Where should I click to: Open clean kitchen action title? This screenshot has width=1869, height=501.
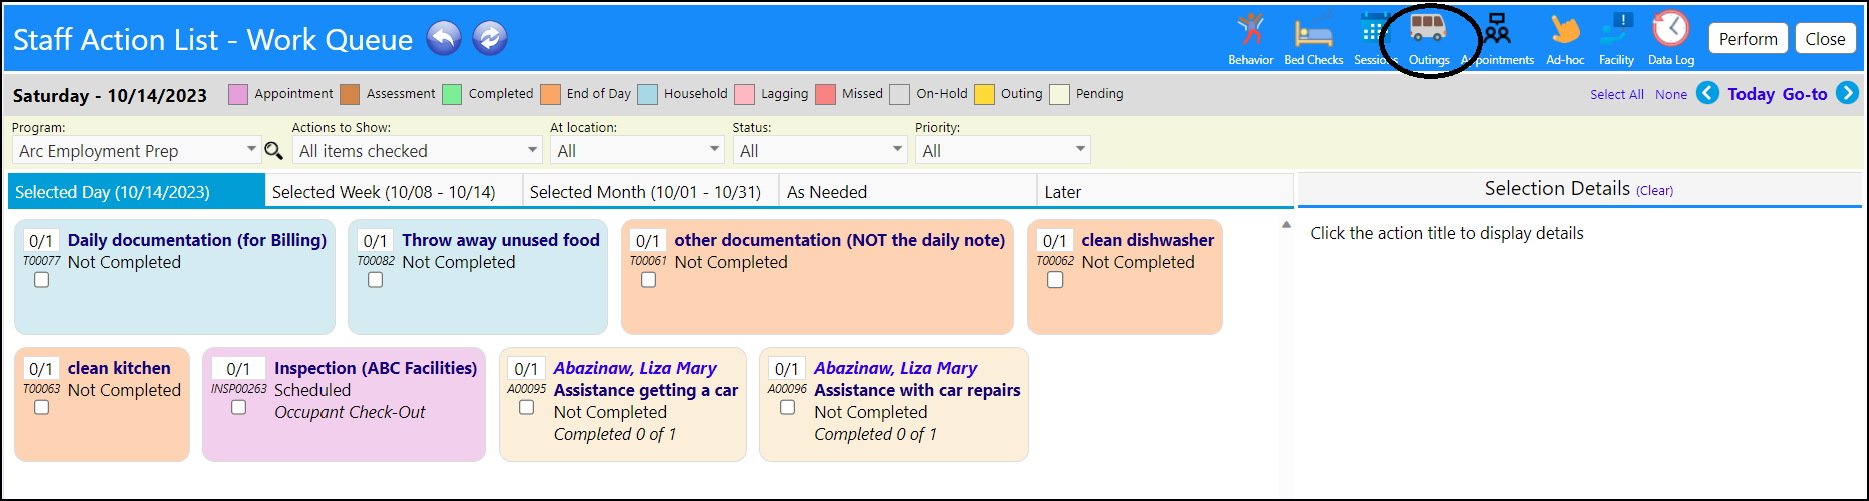pyautogui.click(x=119, y=368)
